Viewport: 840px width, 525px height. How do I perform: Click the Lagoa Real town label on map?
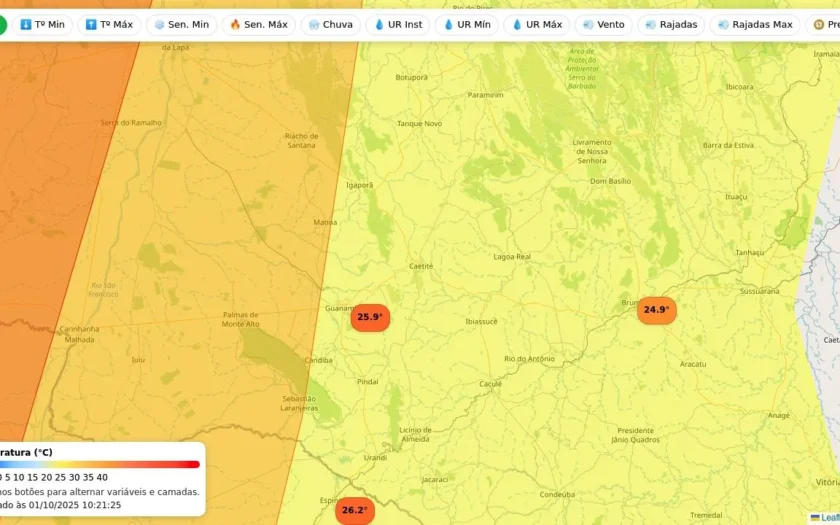click(x=511, y=257)
